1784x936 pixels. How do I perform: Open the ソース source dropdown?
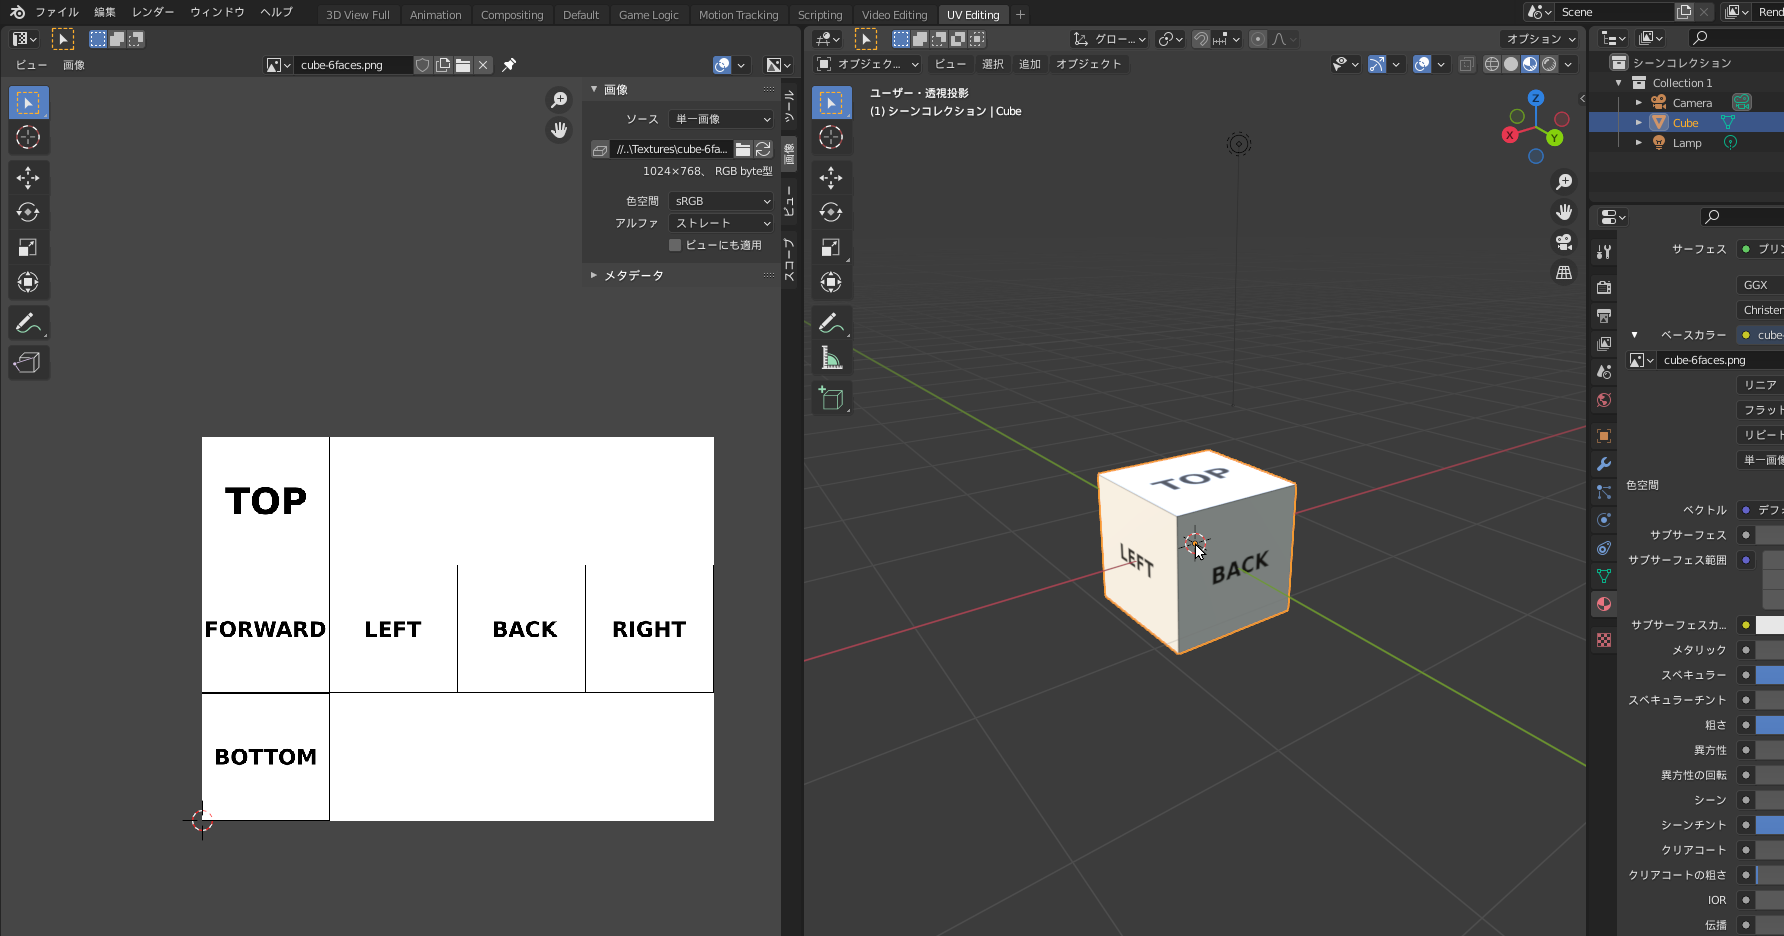click(721, 119)
